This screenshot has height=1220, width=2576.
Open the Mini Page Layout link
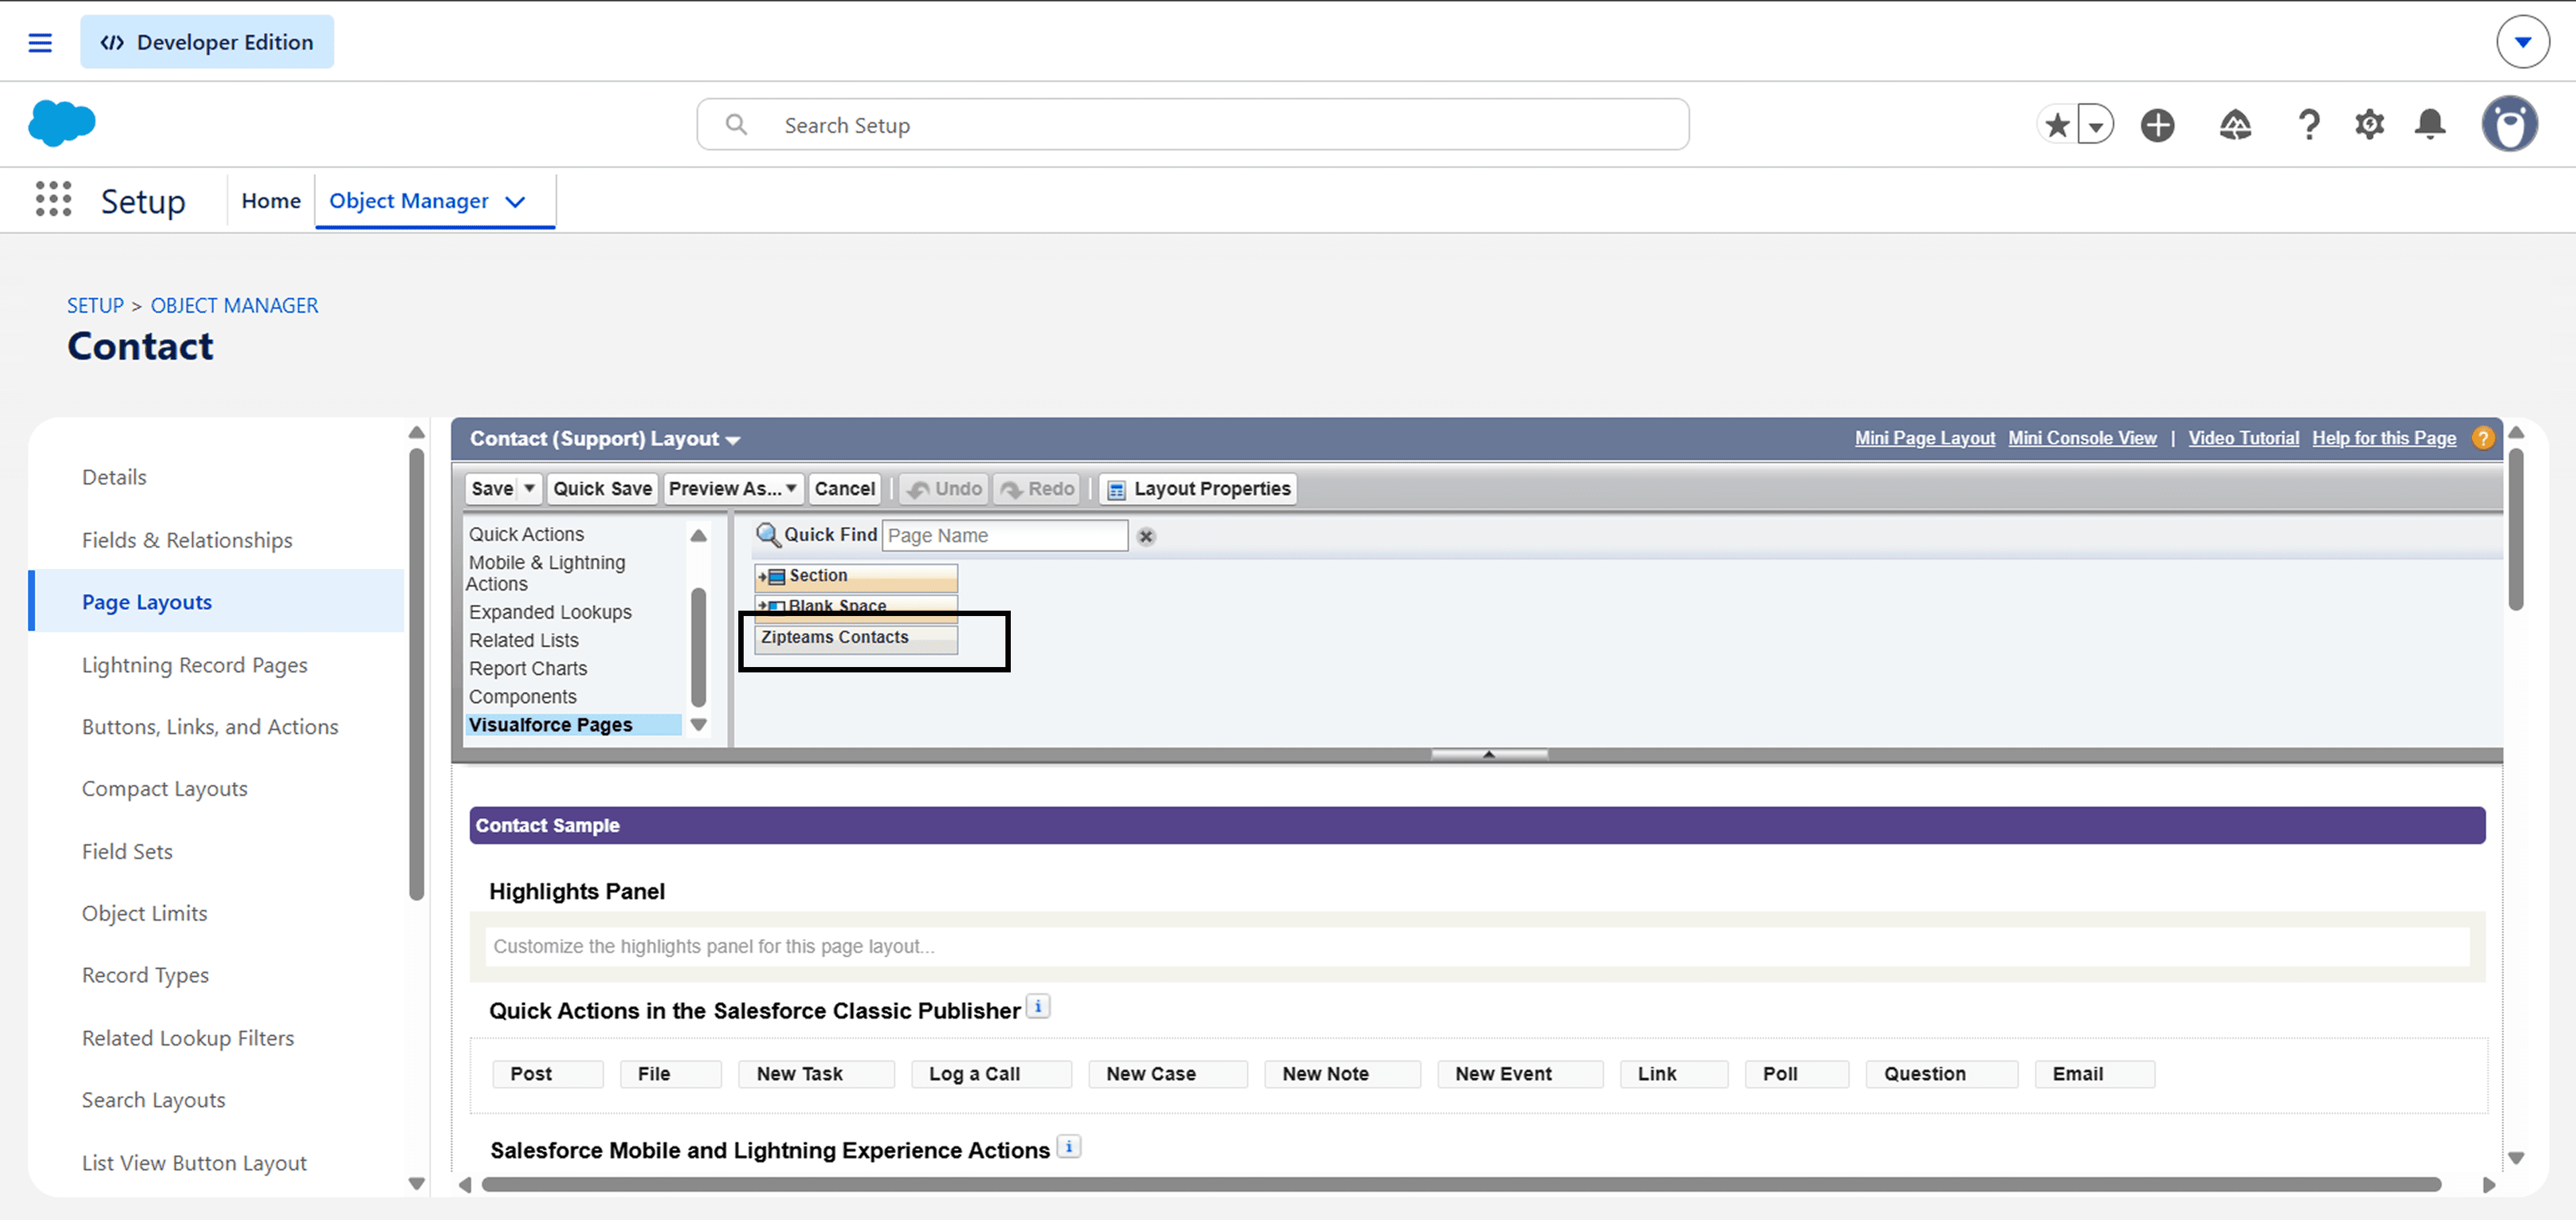coord(1924,438)
